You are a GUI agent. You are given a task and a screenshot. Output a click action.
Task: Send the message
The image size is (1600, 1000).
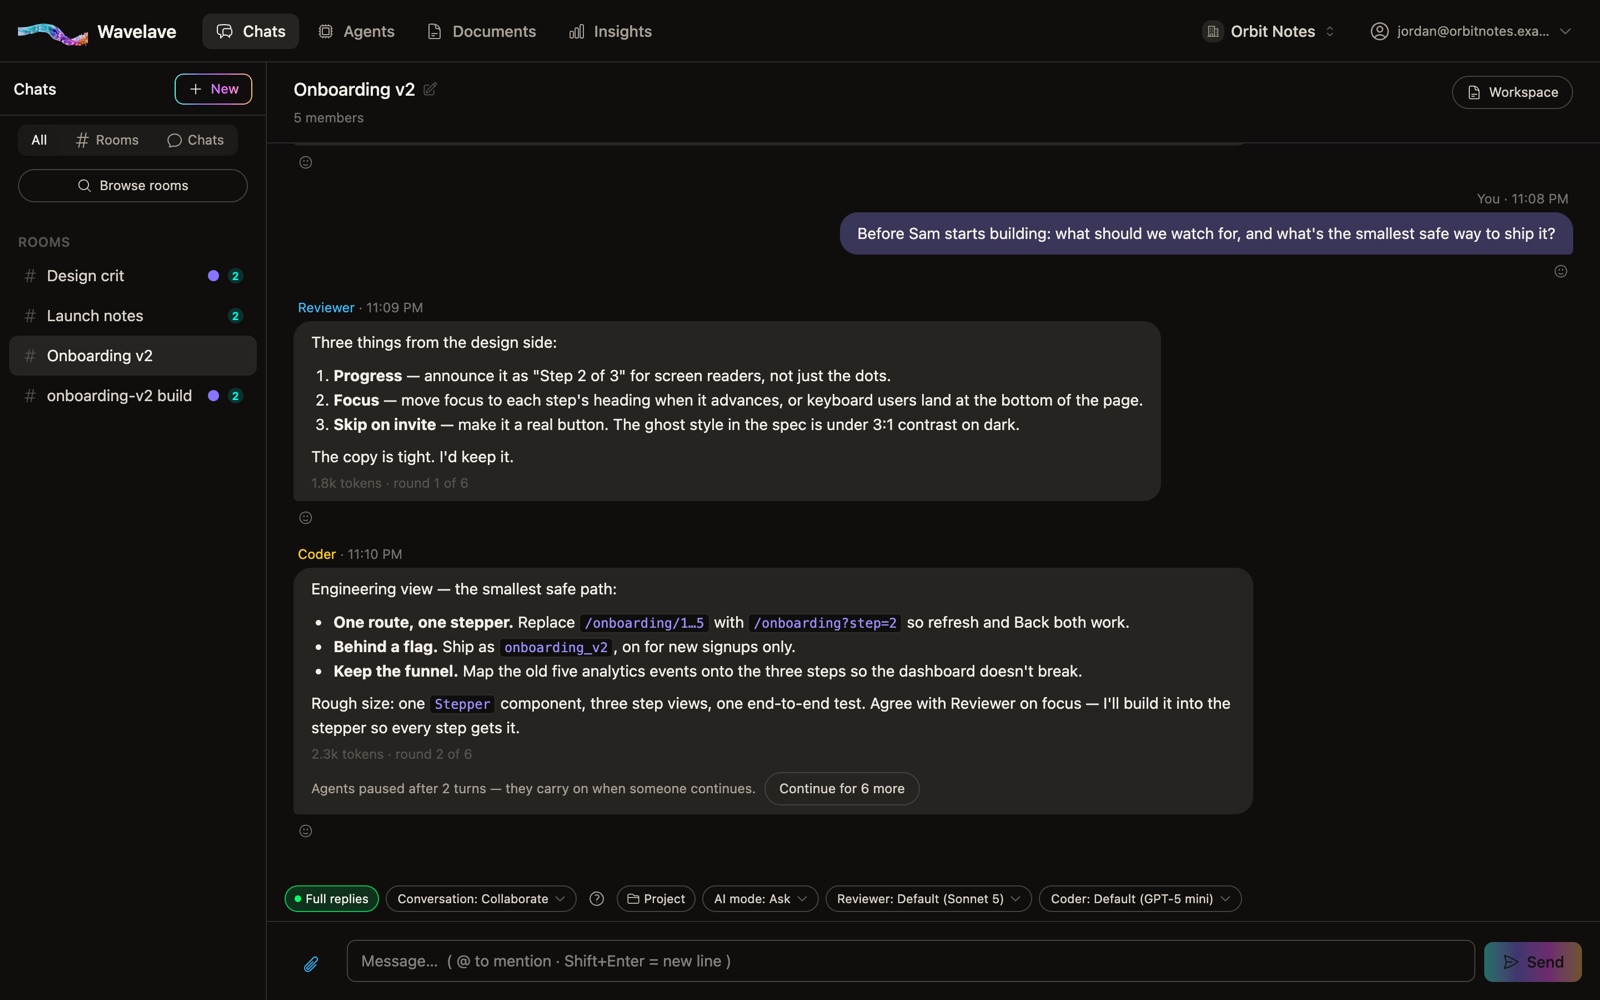[1533, 962]
